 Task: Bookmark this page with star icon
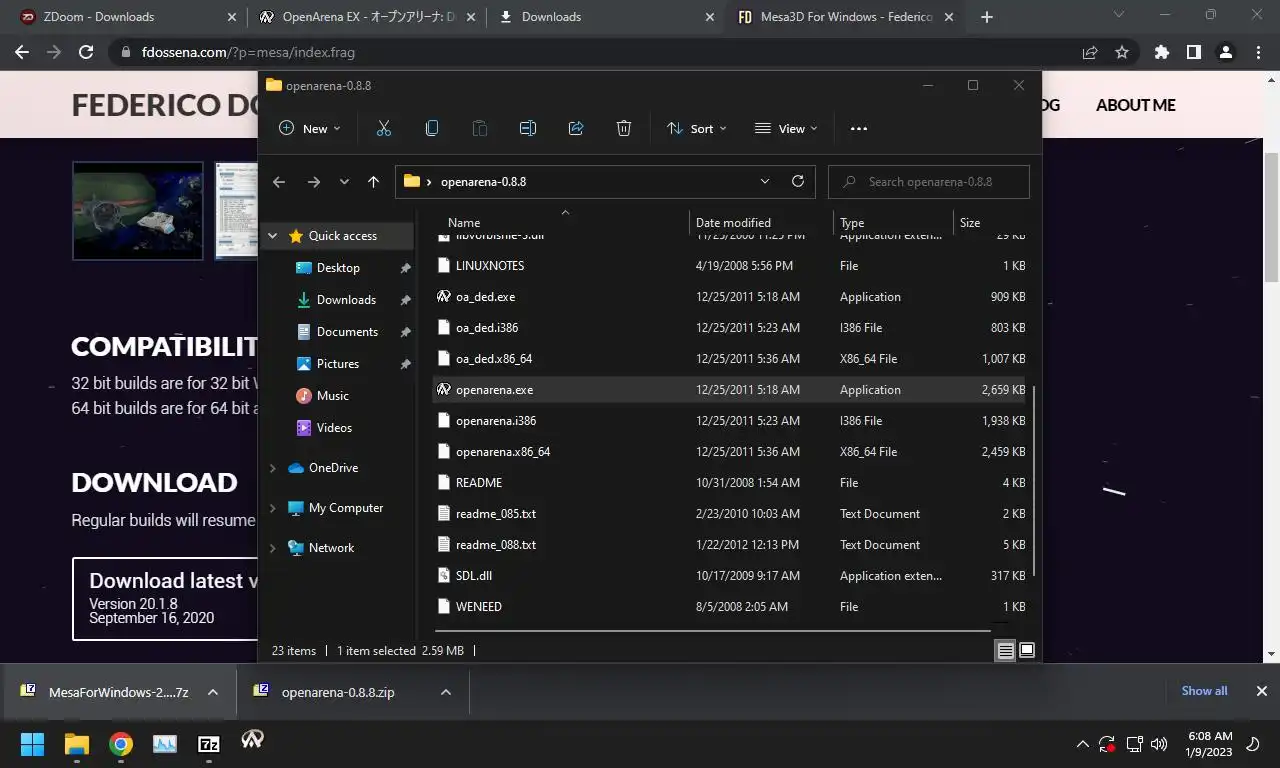1122,52
